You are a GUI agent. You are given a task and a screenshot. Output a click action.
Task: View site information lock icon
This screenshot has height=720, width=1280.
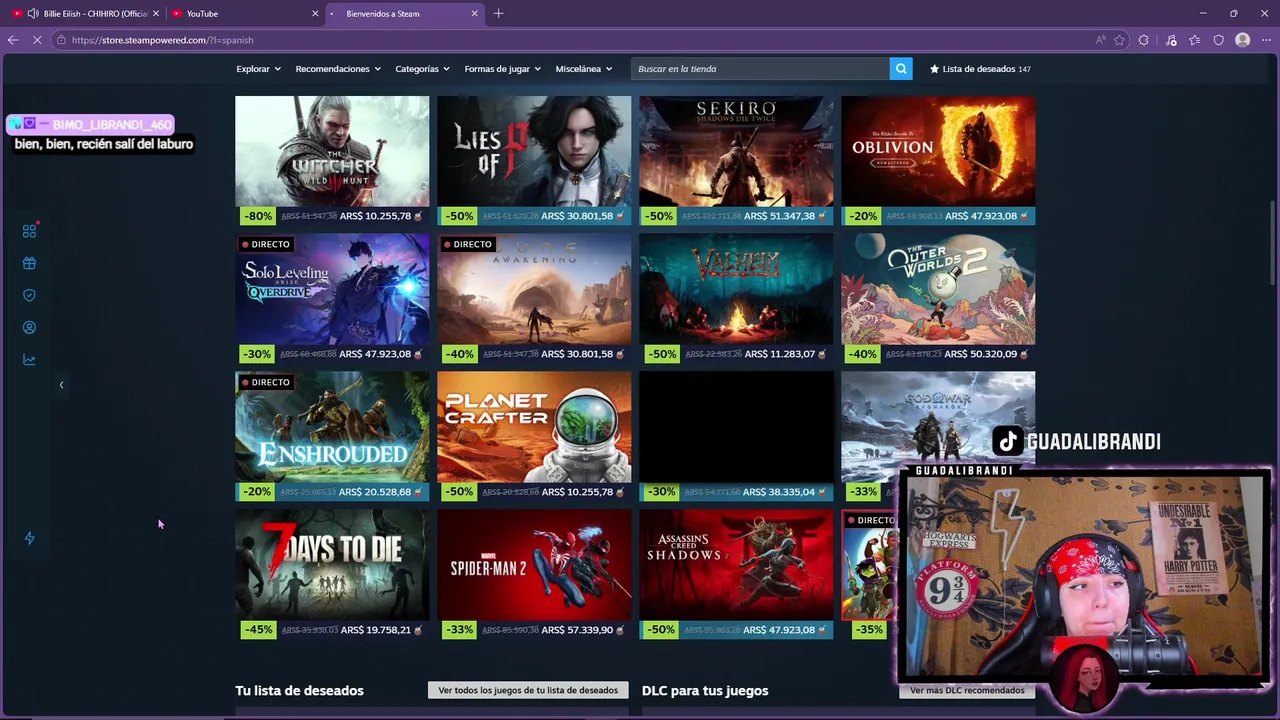pyautogui.click(x=61, y=40)
